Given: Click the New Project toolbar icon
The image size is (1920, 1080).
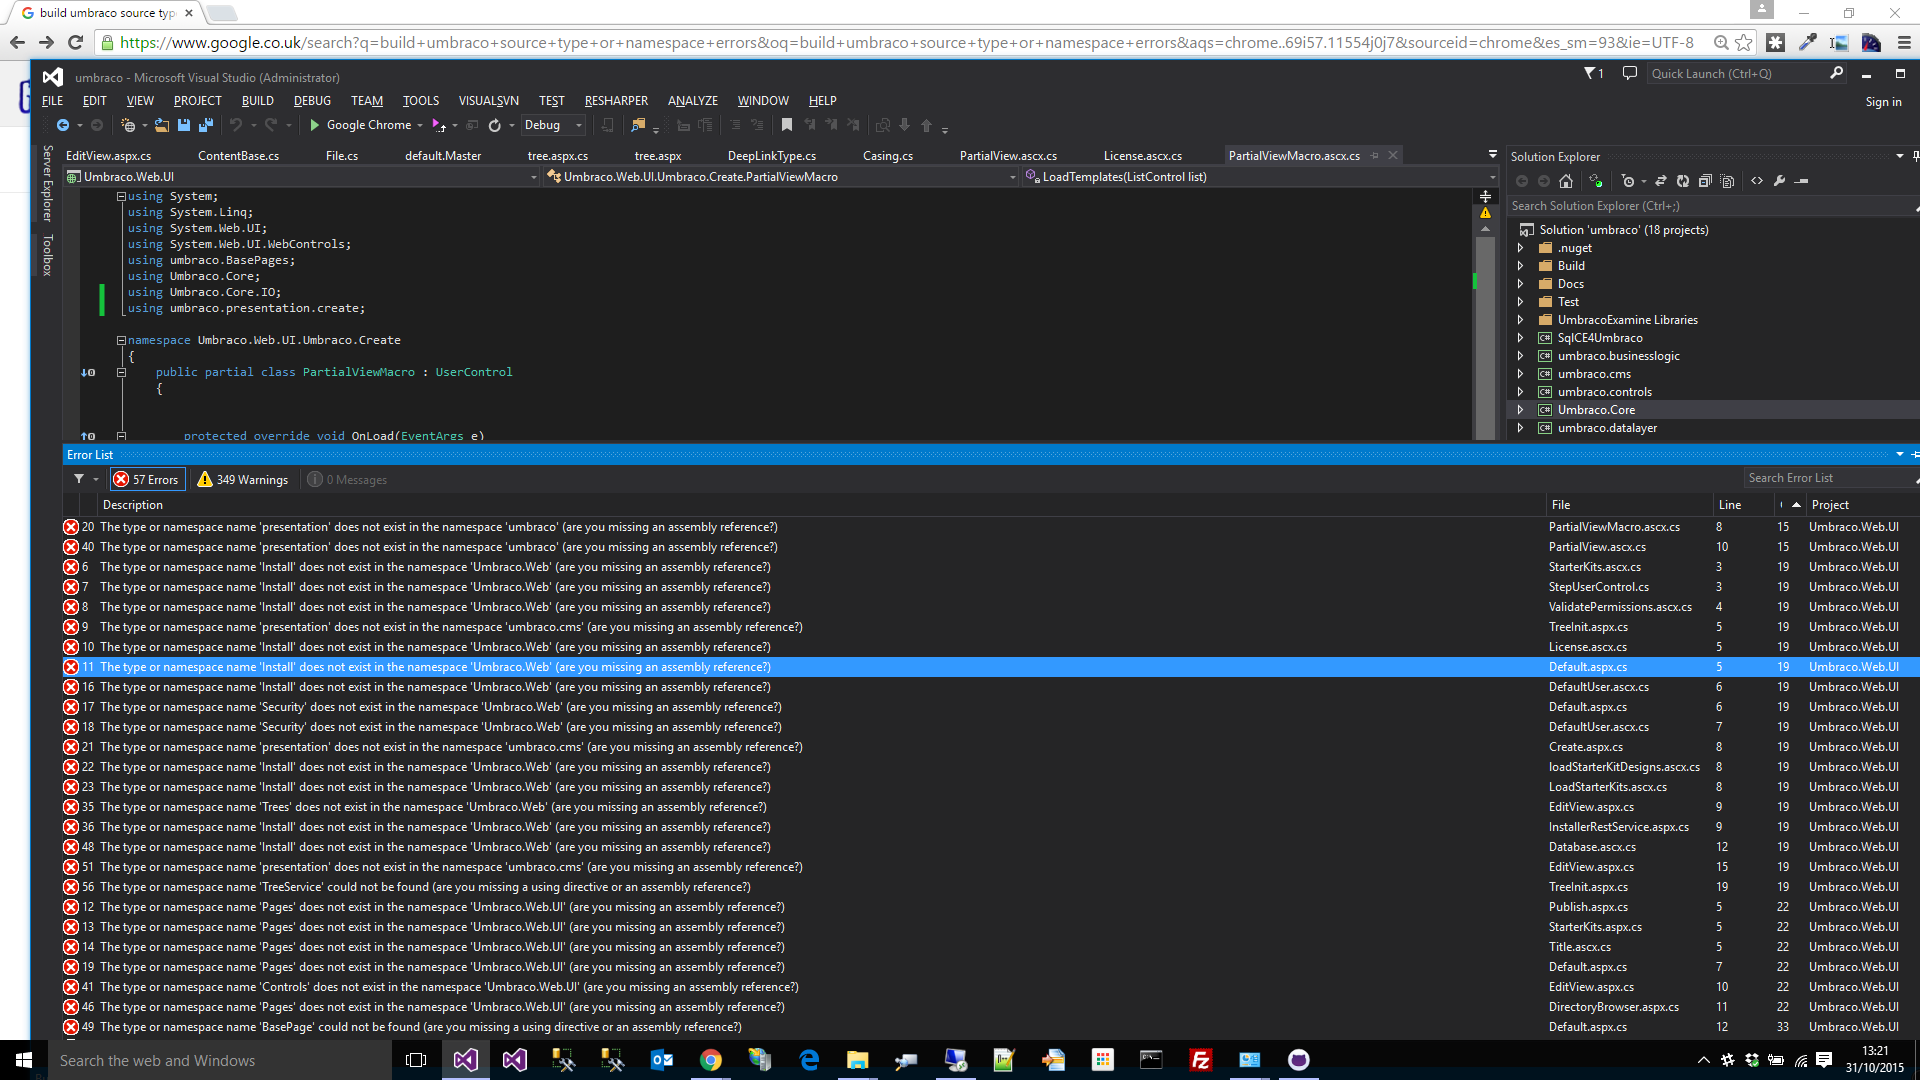Looking at the screenshot, I should pos(128,126).
